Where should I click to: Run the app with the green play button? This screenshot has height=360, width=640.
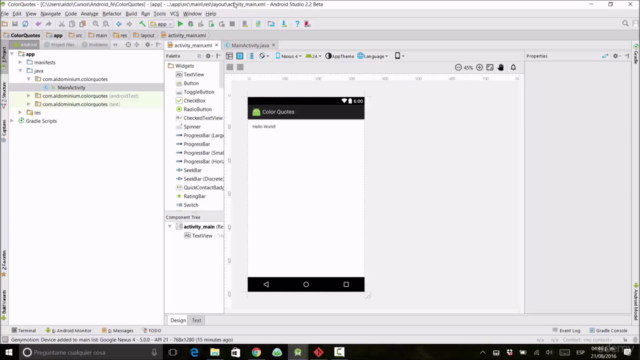(x=180, y=24)
